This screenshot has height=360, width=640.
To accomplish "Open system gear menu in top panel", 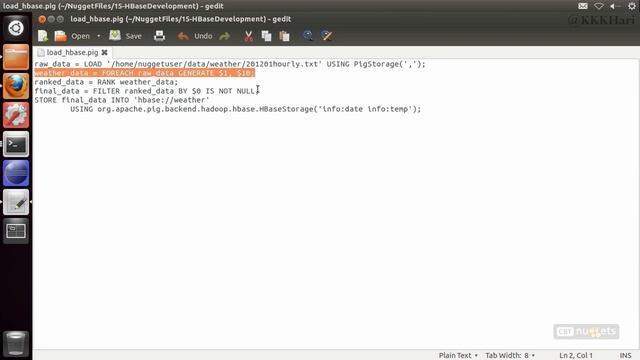I will [631, 6].
